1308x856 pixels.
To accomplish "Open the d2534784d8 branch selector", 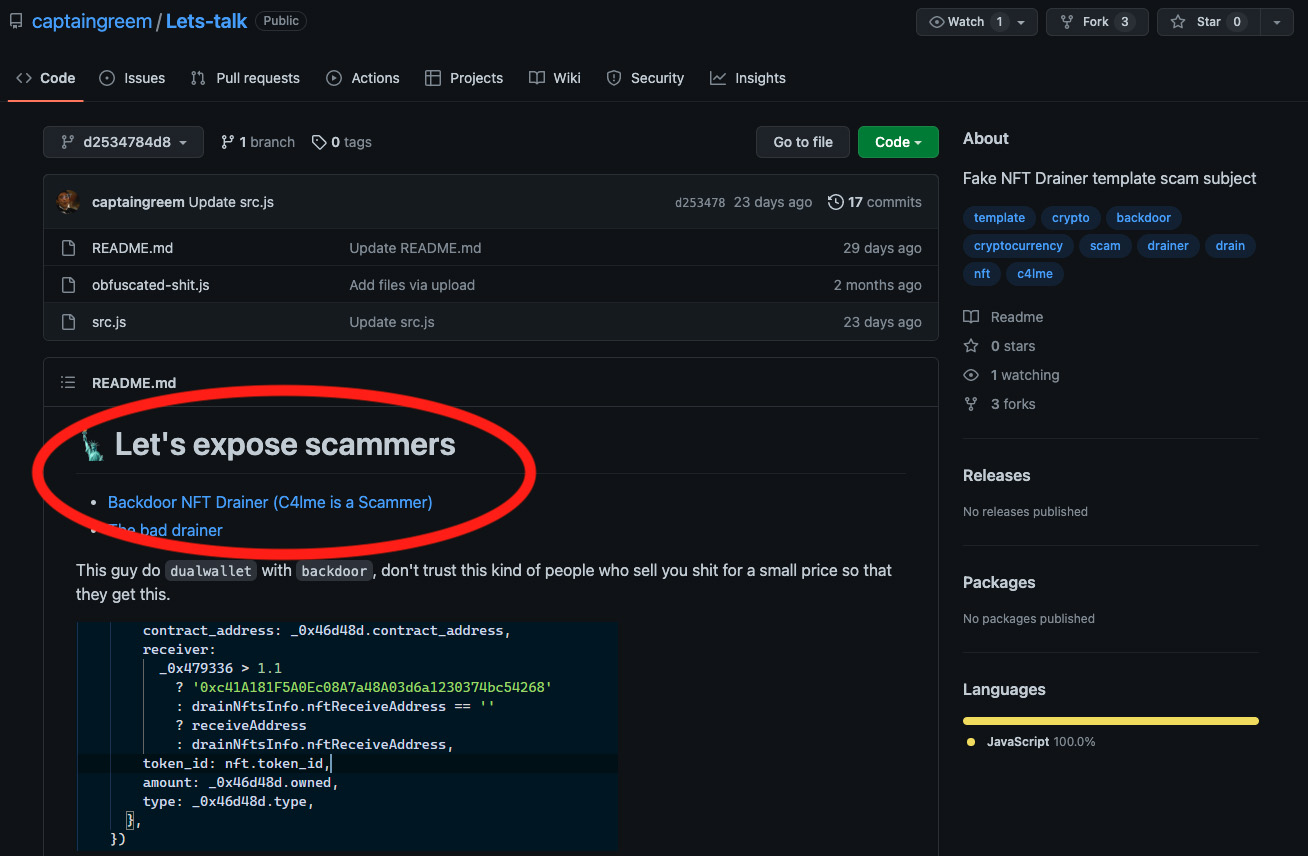I will point(123,142).
